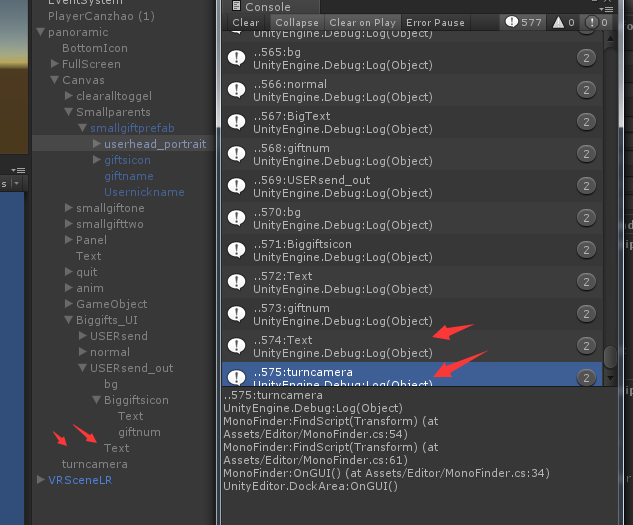Click the Console scrollbar down arrow
The width and height of the screenshot is (633, 525).
(610, 378)
